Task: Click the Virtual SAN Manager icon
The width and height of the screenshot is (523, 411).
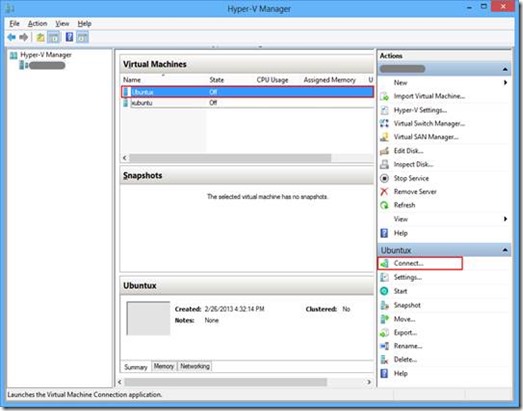Action: point(384,137)
